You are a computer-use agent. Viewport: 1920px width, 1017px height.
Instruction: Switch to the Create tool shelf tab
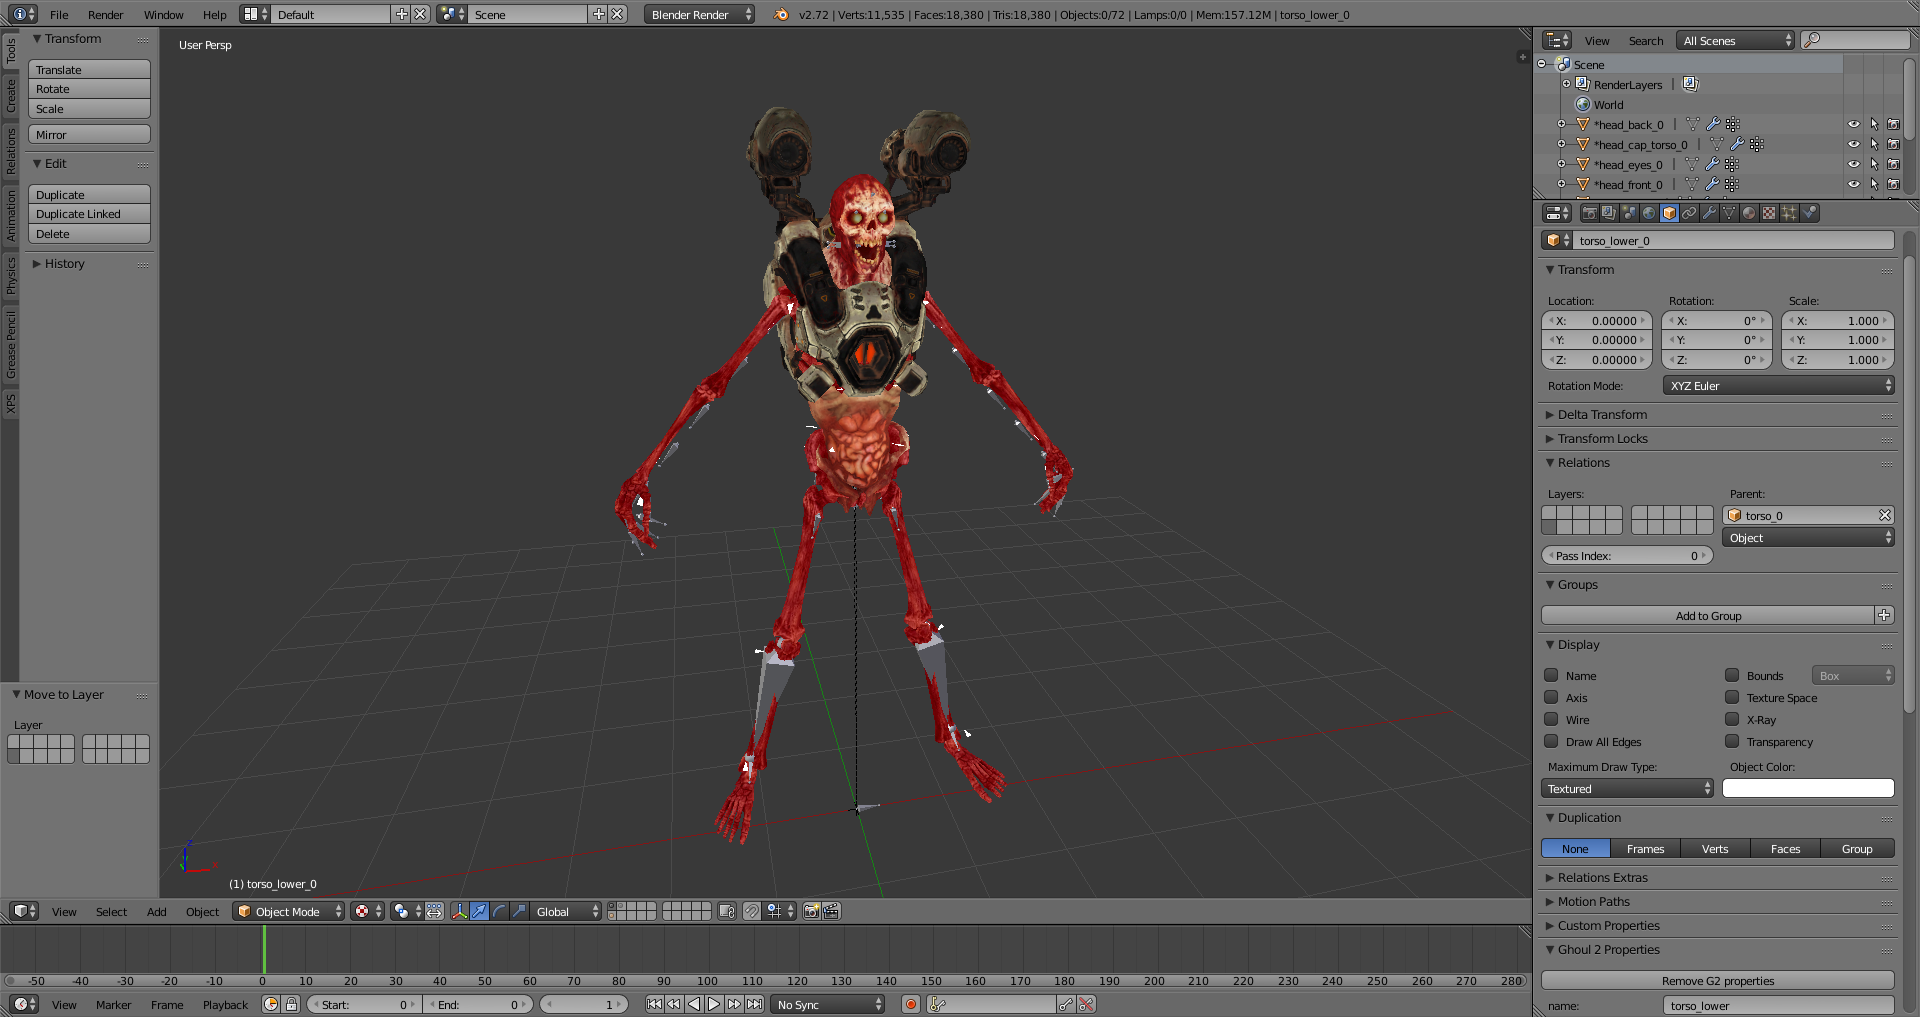tap(11, 96)
